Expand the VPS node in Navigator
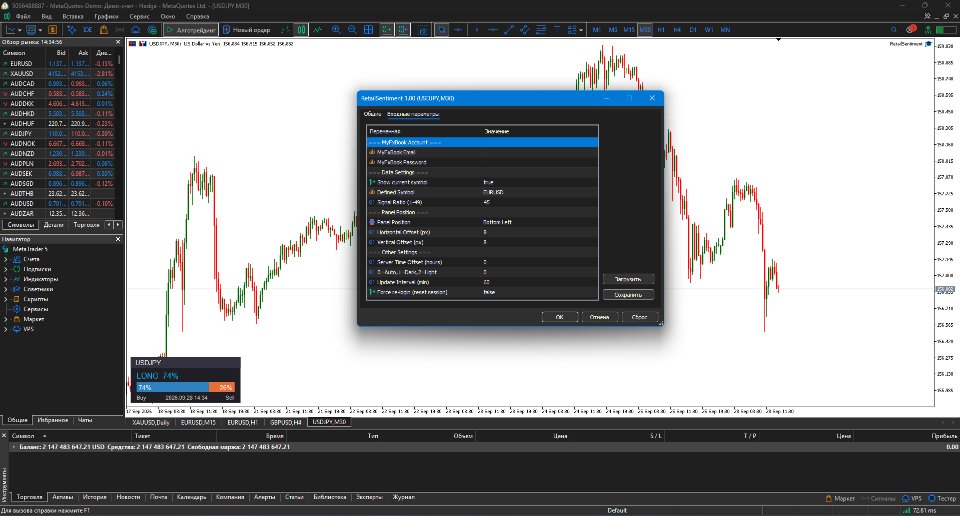This screenshot has width=960, height=516. [x=6, y=329]
